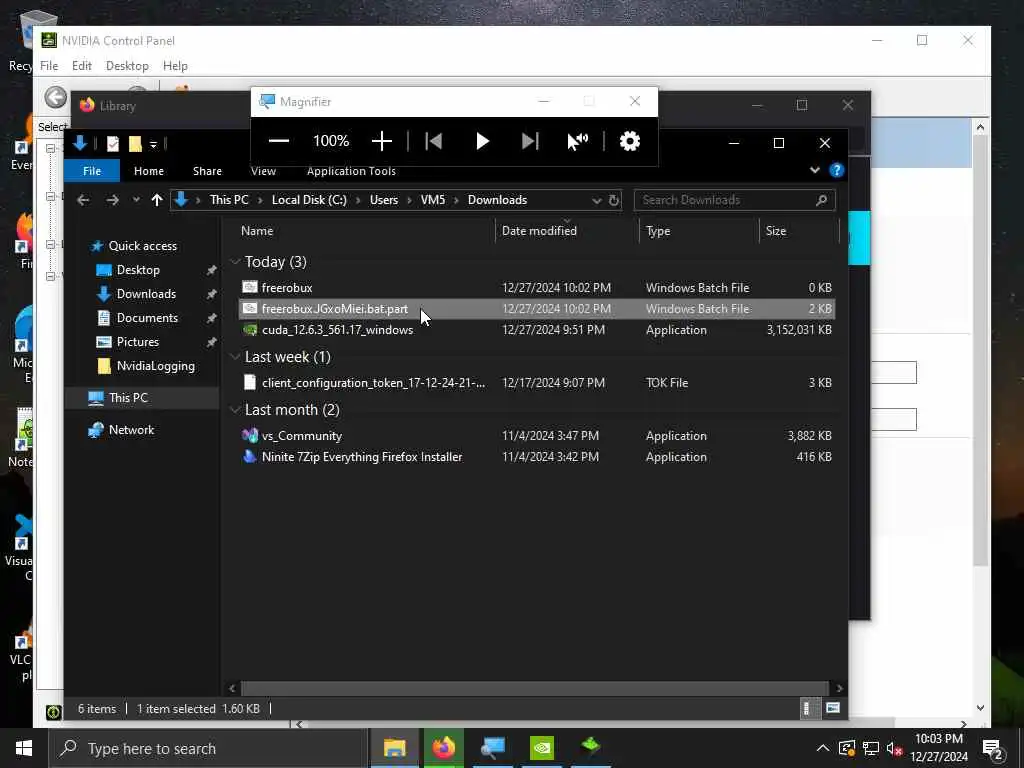Switch to large icons view in status bar
The width and height of the screenshot is (1024, 768).
pos(832,709)
